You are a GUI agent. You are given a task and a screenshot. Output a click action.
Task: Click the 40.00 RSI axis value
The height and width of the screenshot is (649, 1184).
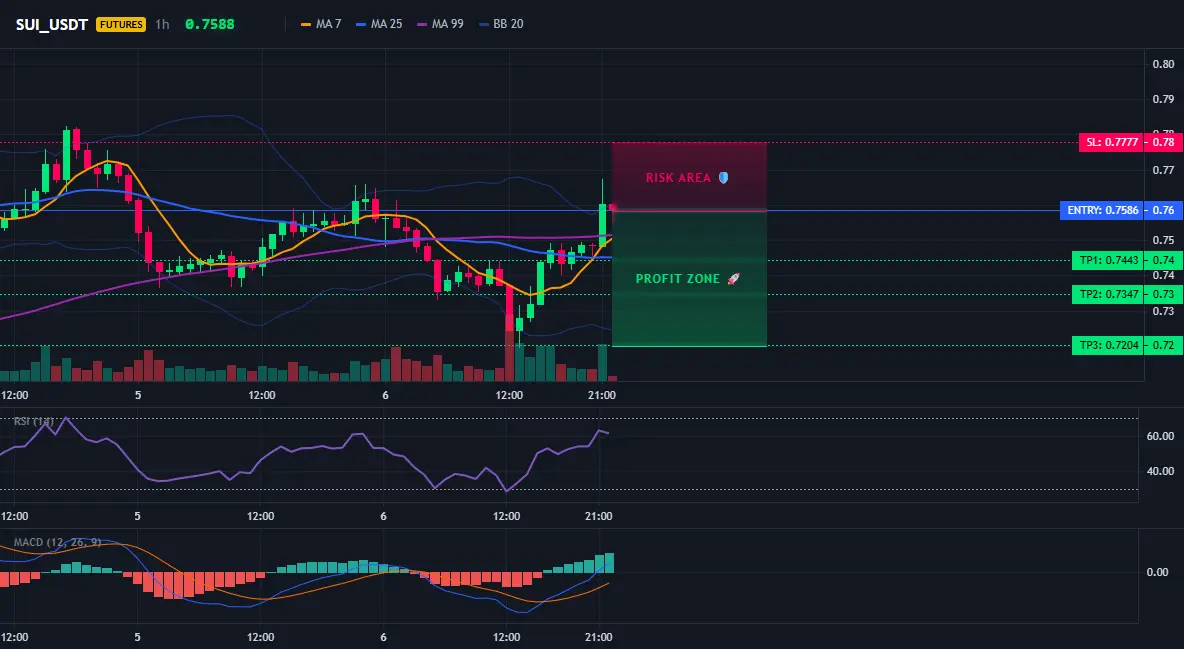pyautogui.click(x=1161, y=471)
